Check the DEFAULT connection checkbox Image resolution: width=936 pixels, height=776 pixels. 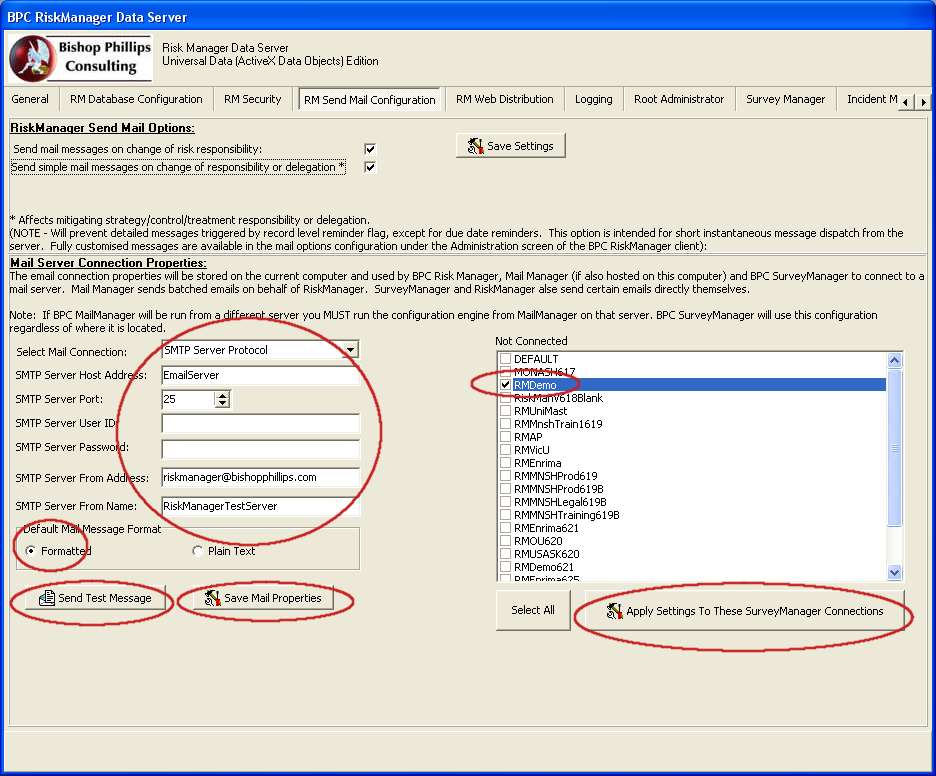[x=506, y=359]
